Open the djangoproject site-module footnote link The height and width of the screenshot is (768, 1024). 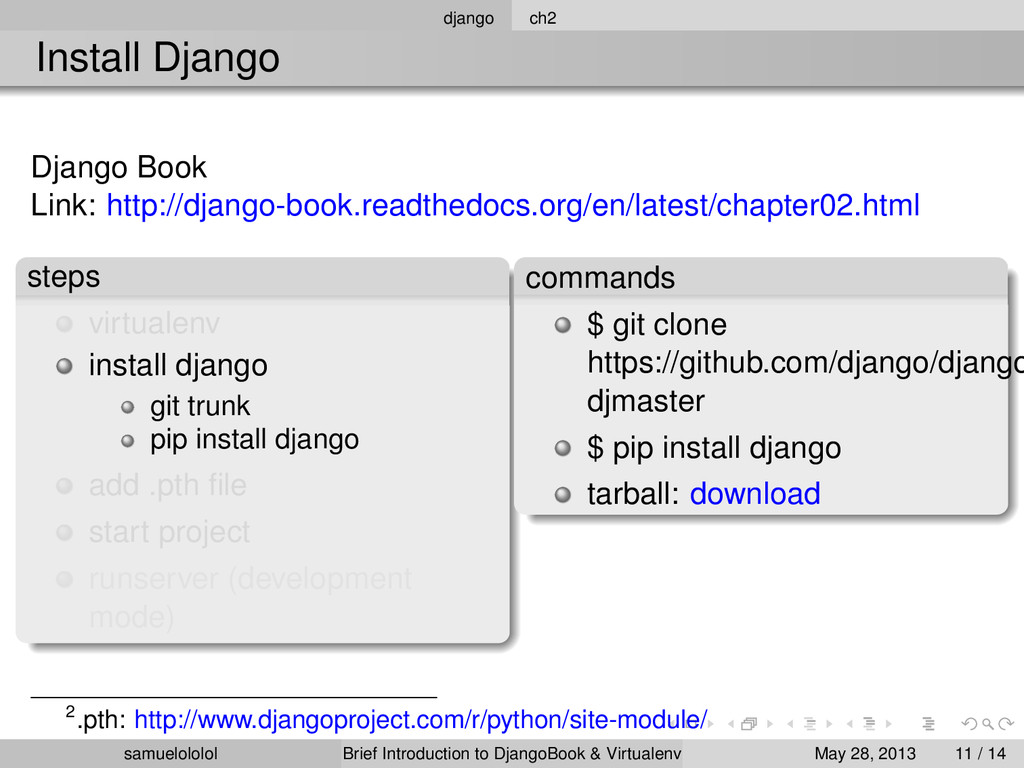point(421,720)
